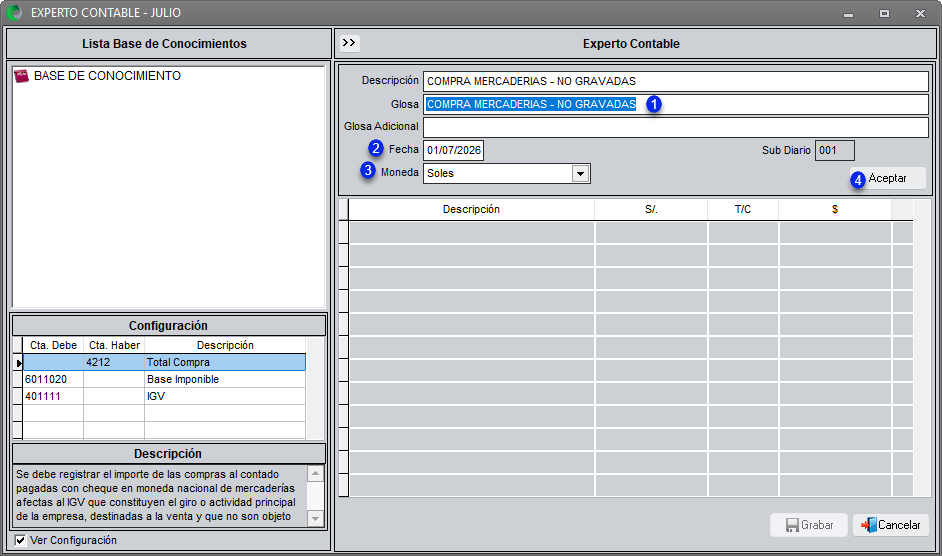Screen dimensions: 942x556
Task: Click the description box scroll down arrow
Action: [x=315, y=518]
